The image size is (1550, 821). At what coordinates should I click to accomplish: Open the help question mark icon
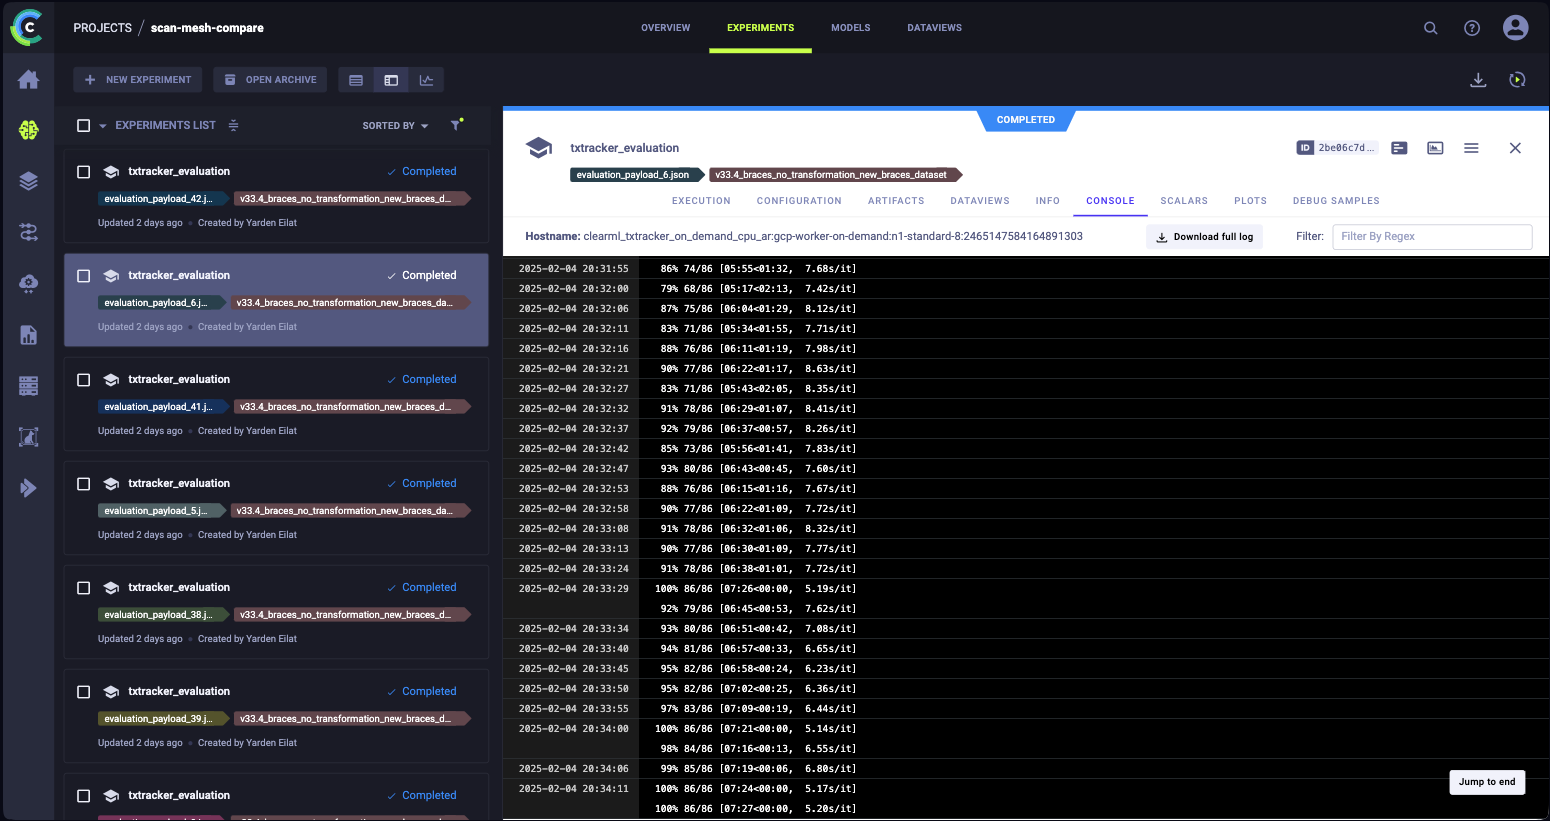coord(1471,28)
